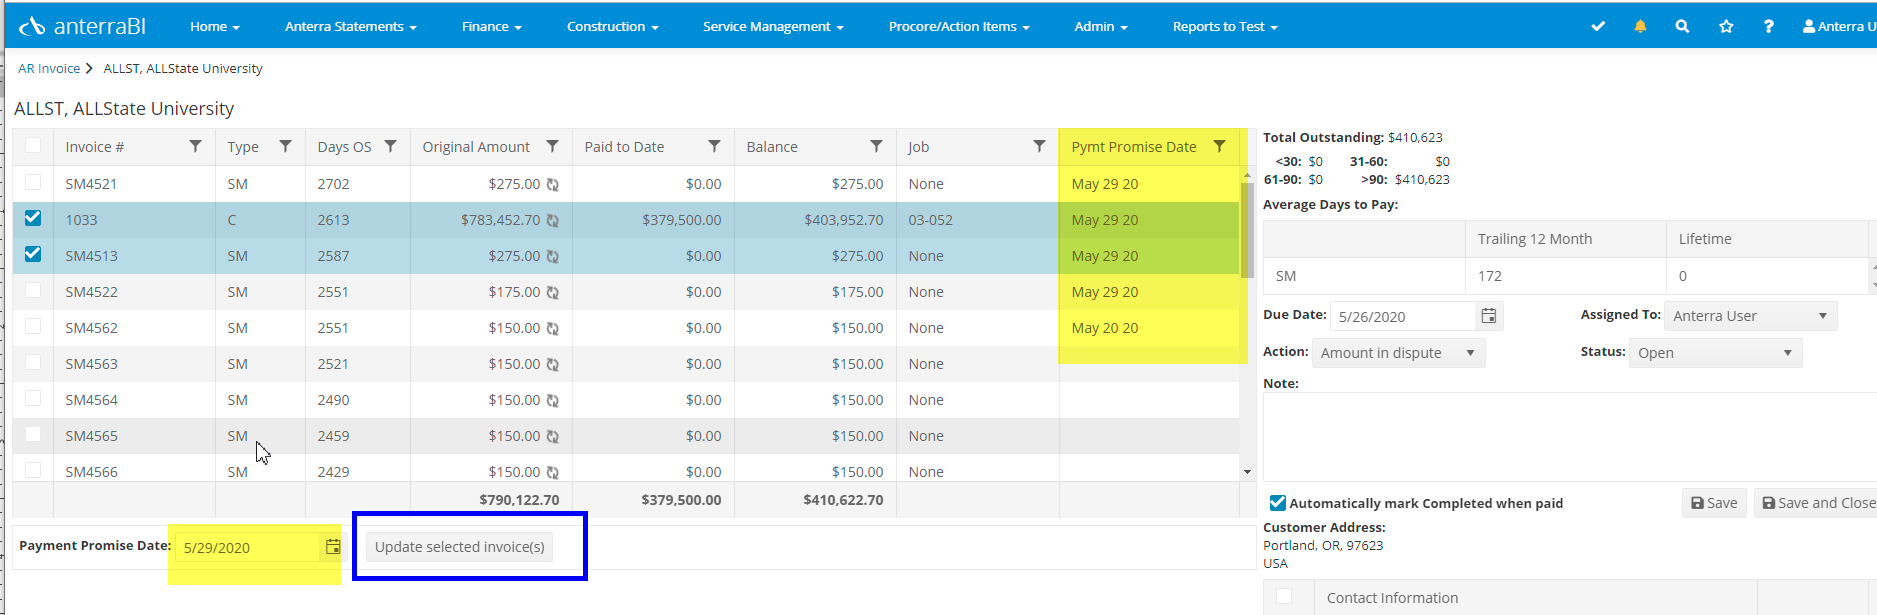1877x615 pixels.
Task: Filter the Balance column
Action: (x=876, y=146)
